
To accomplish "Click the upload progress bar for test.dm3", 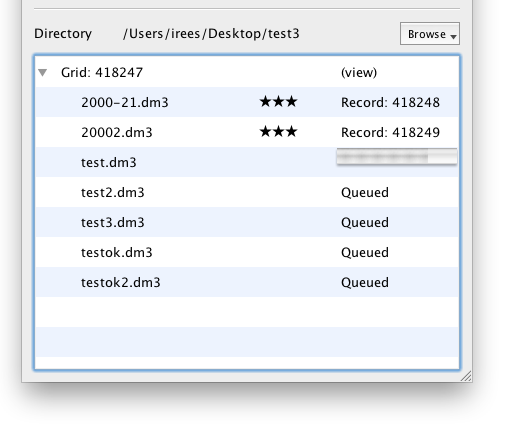I will click(397, 156).
